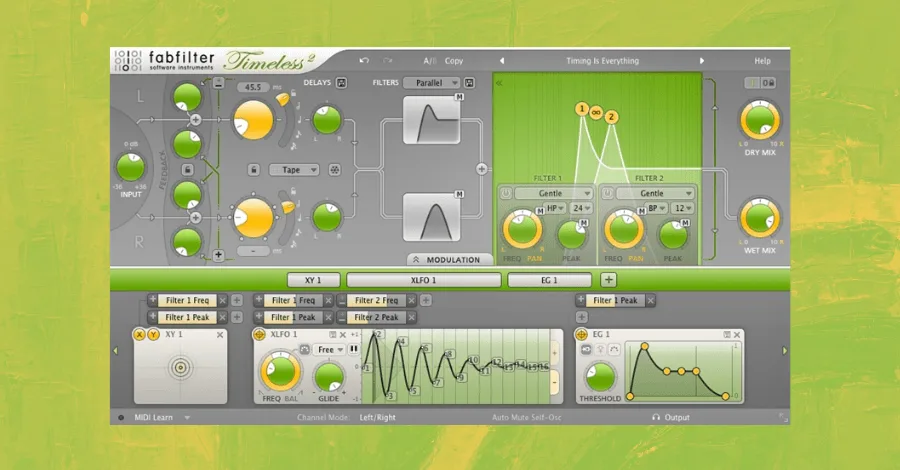Click the Filter 1 Freq slot above XY 1
Screen dimensions: 900x470
pos(187,300)
